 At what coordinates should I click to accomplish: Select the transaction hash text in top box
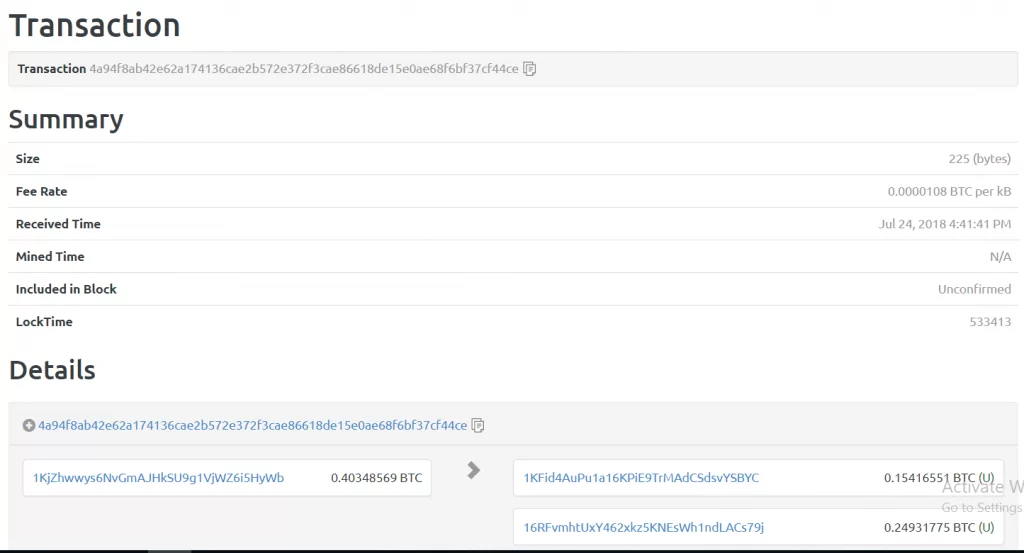click(304, 69)
